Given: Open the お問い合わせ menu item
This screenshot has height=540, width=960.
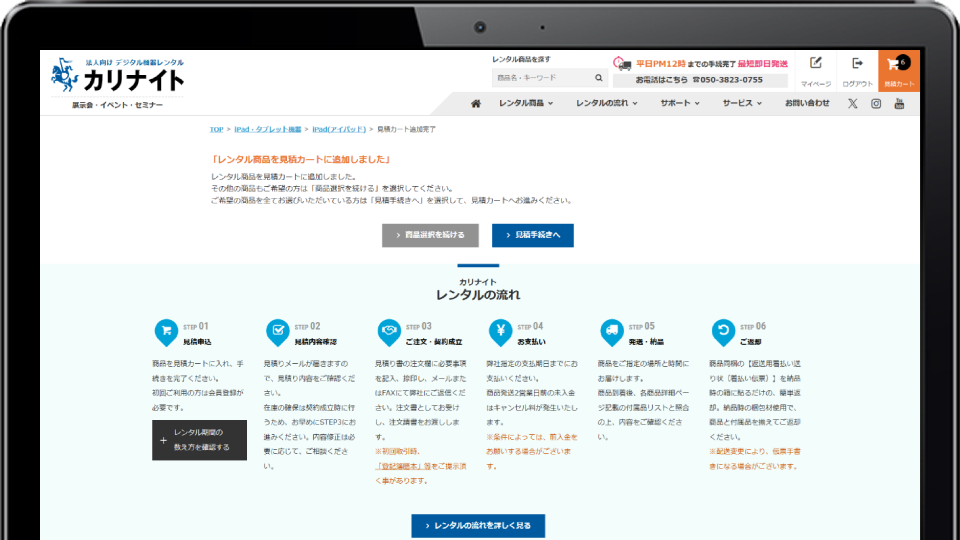Looking at the screenshot, I should (807, 103).
